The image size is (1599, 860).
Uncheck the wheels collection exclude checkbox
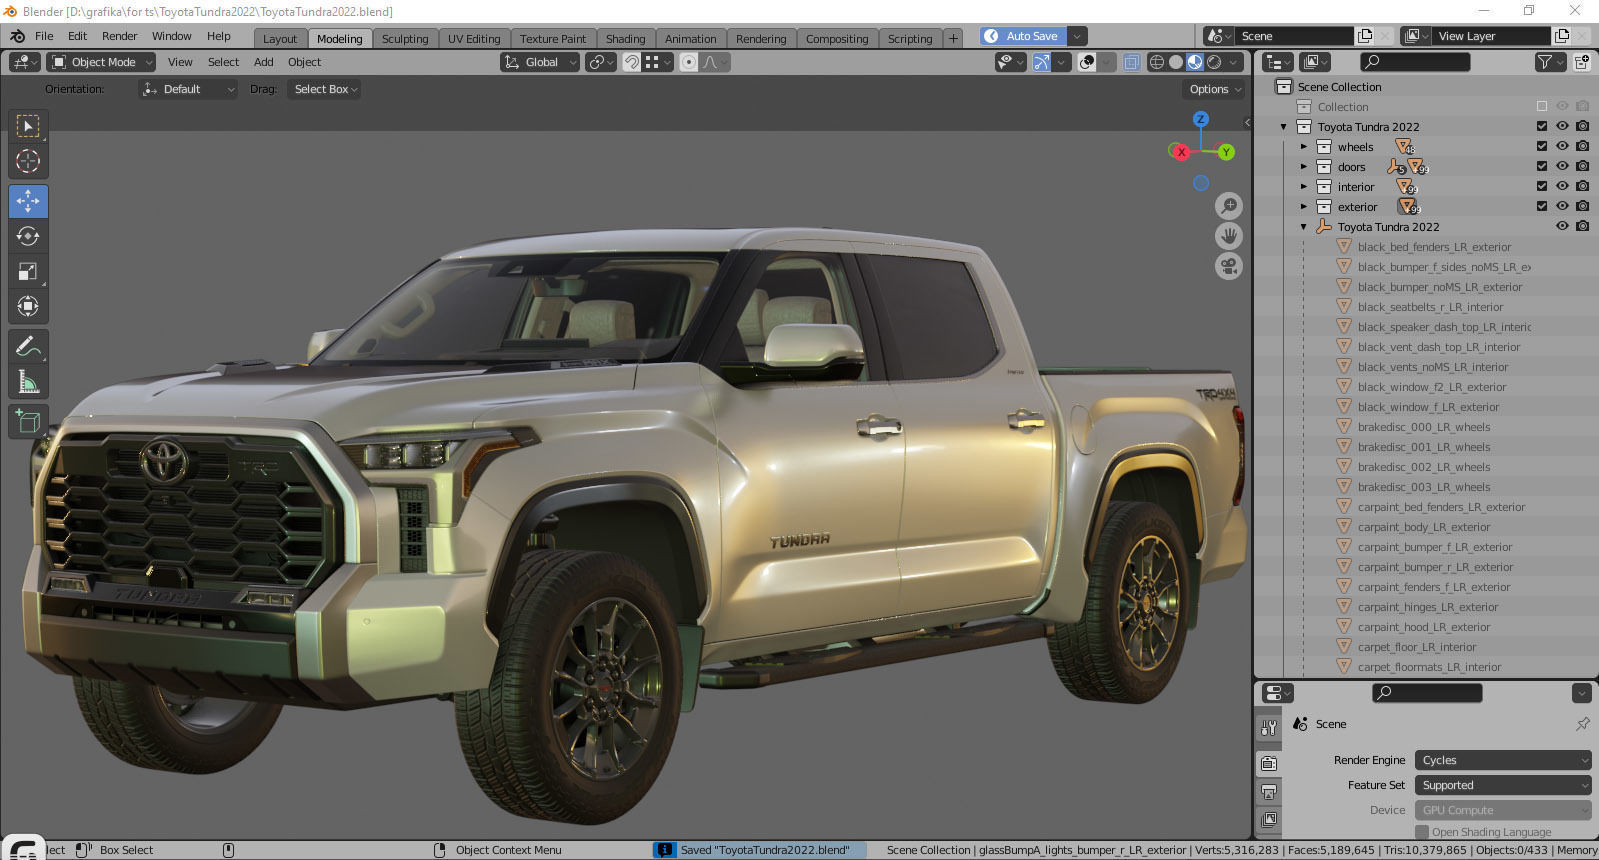[x=1542, y=146]
